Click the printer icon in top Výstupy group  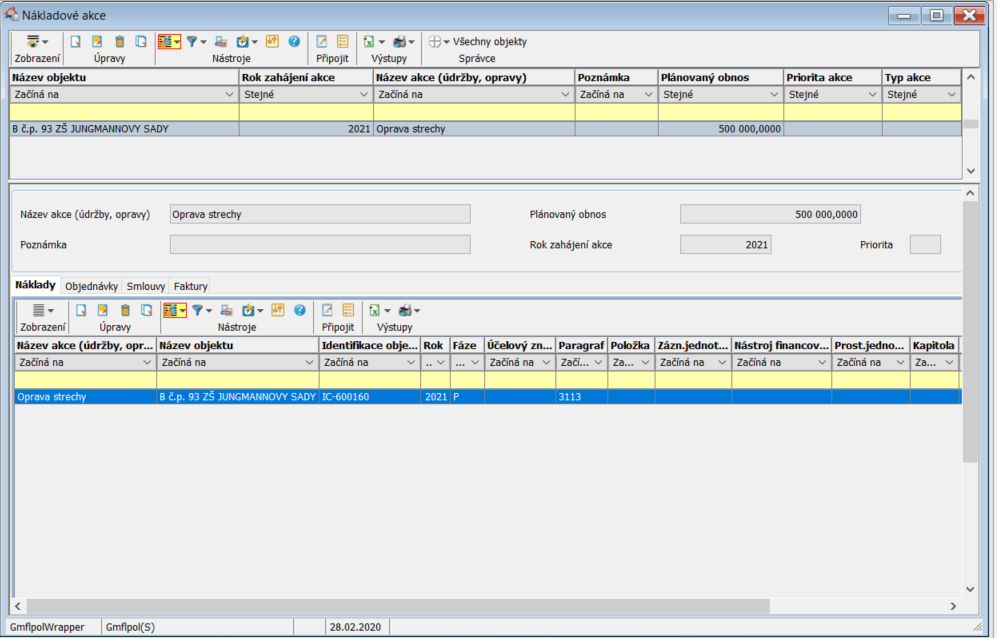(400, 42)
